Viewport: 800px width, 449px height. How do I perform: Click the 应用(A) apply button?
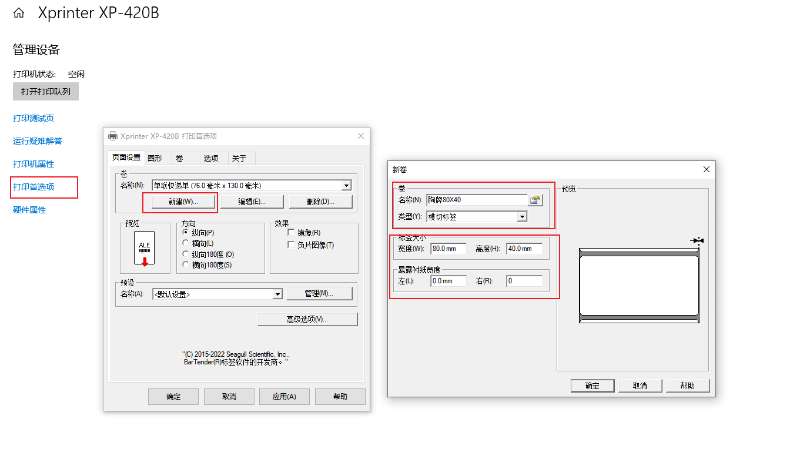284,396
